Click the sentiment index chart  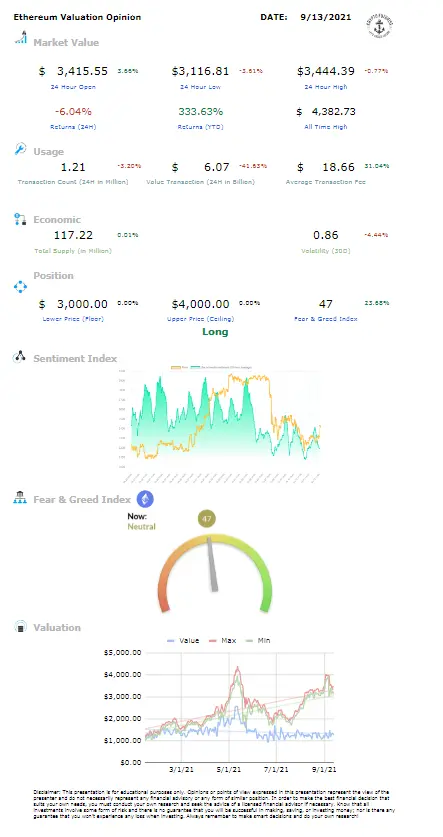pyautogui.click(x=221, y=423)
